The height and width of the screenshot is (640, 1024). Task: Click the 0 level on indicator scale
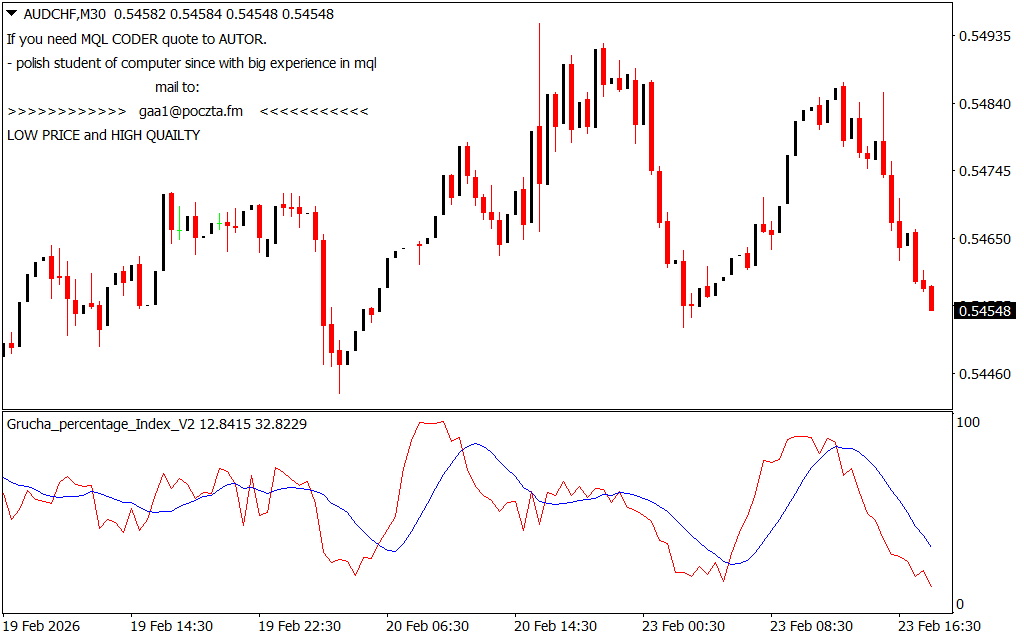[960, 604]
